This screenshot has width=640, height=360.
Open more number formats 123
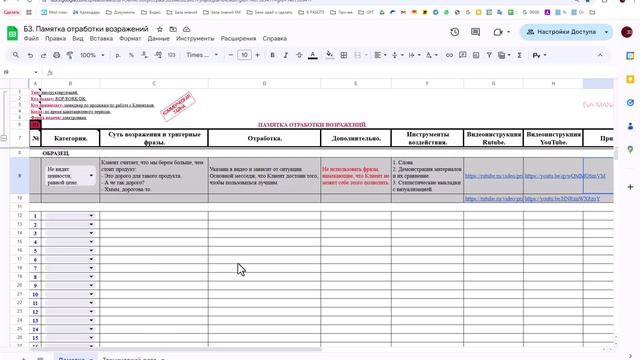pos(171,55)
